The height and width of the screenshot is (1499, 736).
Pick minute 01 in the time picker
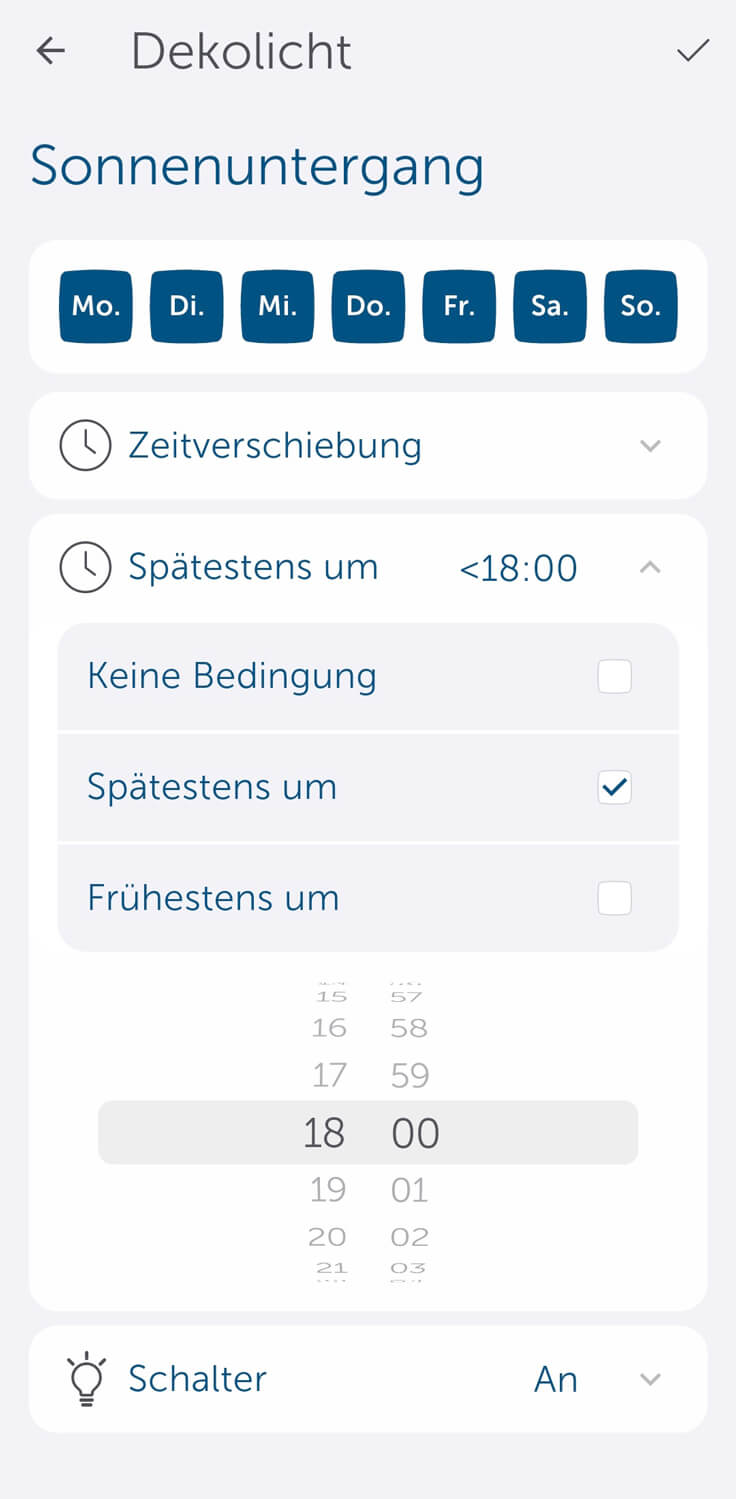click(x=410, y=1190)
